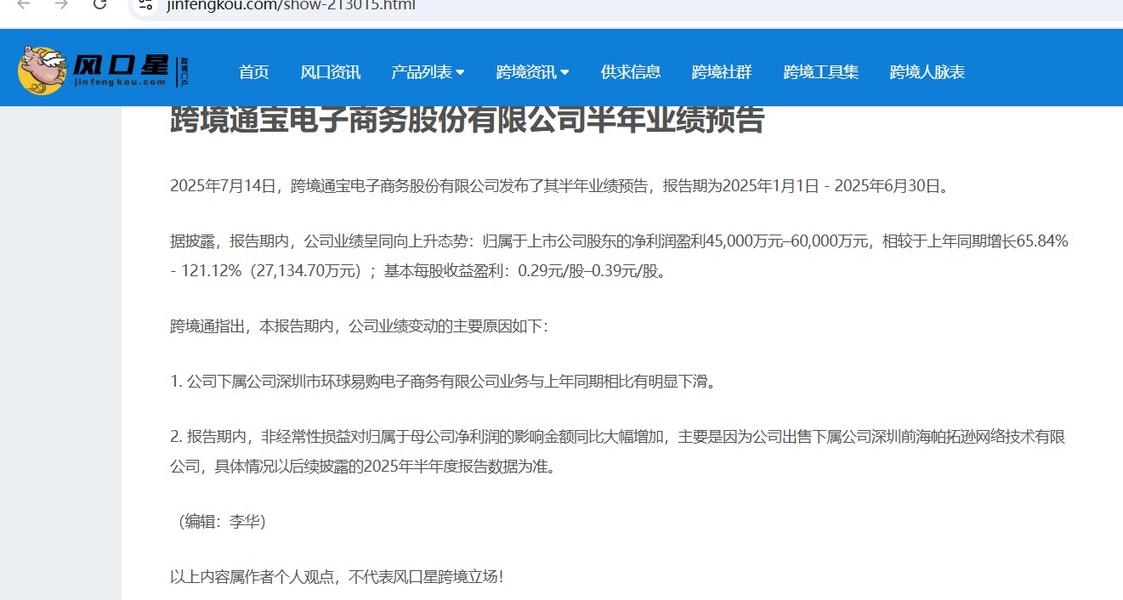Open site info icon in address bar

pyautogui.click(x=145, y=5)
